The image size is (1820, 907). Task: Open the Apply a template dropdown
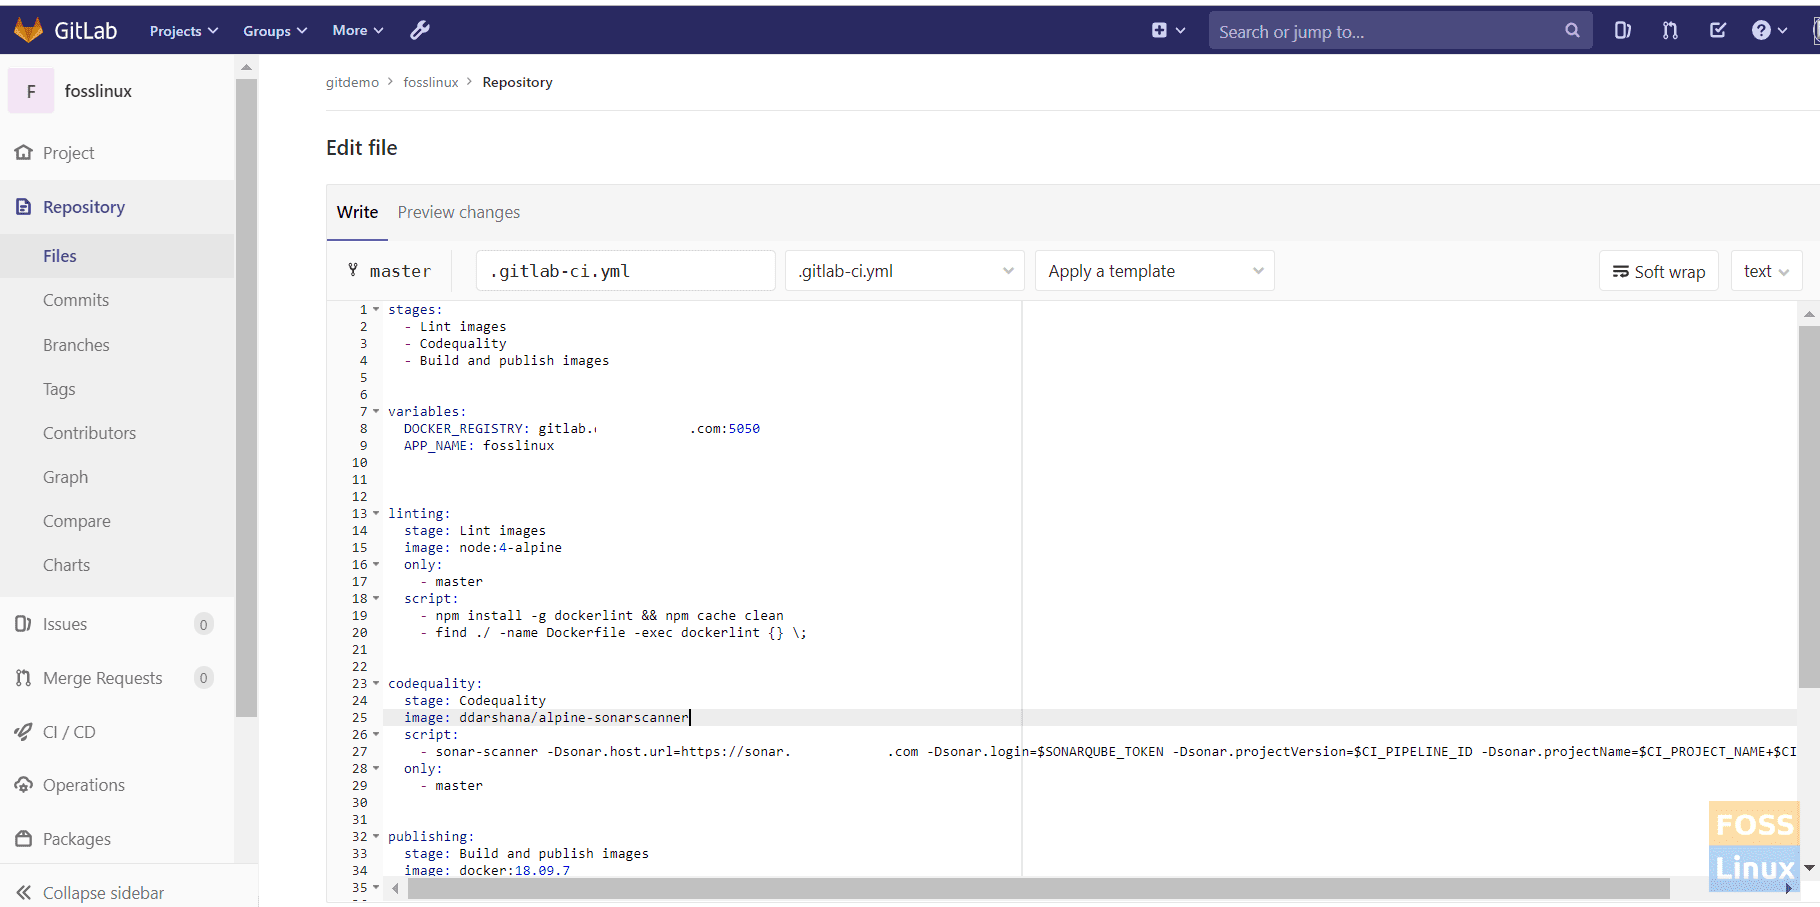(x=1154, y=271)
